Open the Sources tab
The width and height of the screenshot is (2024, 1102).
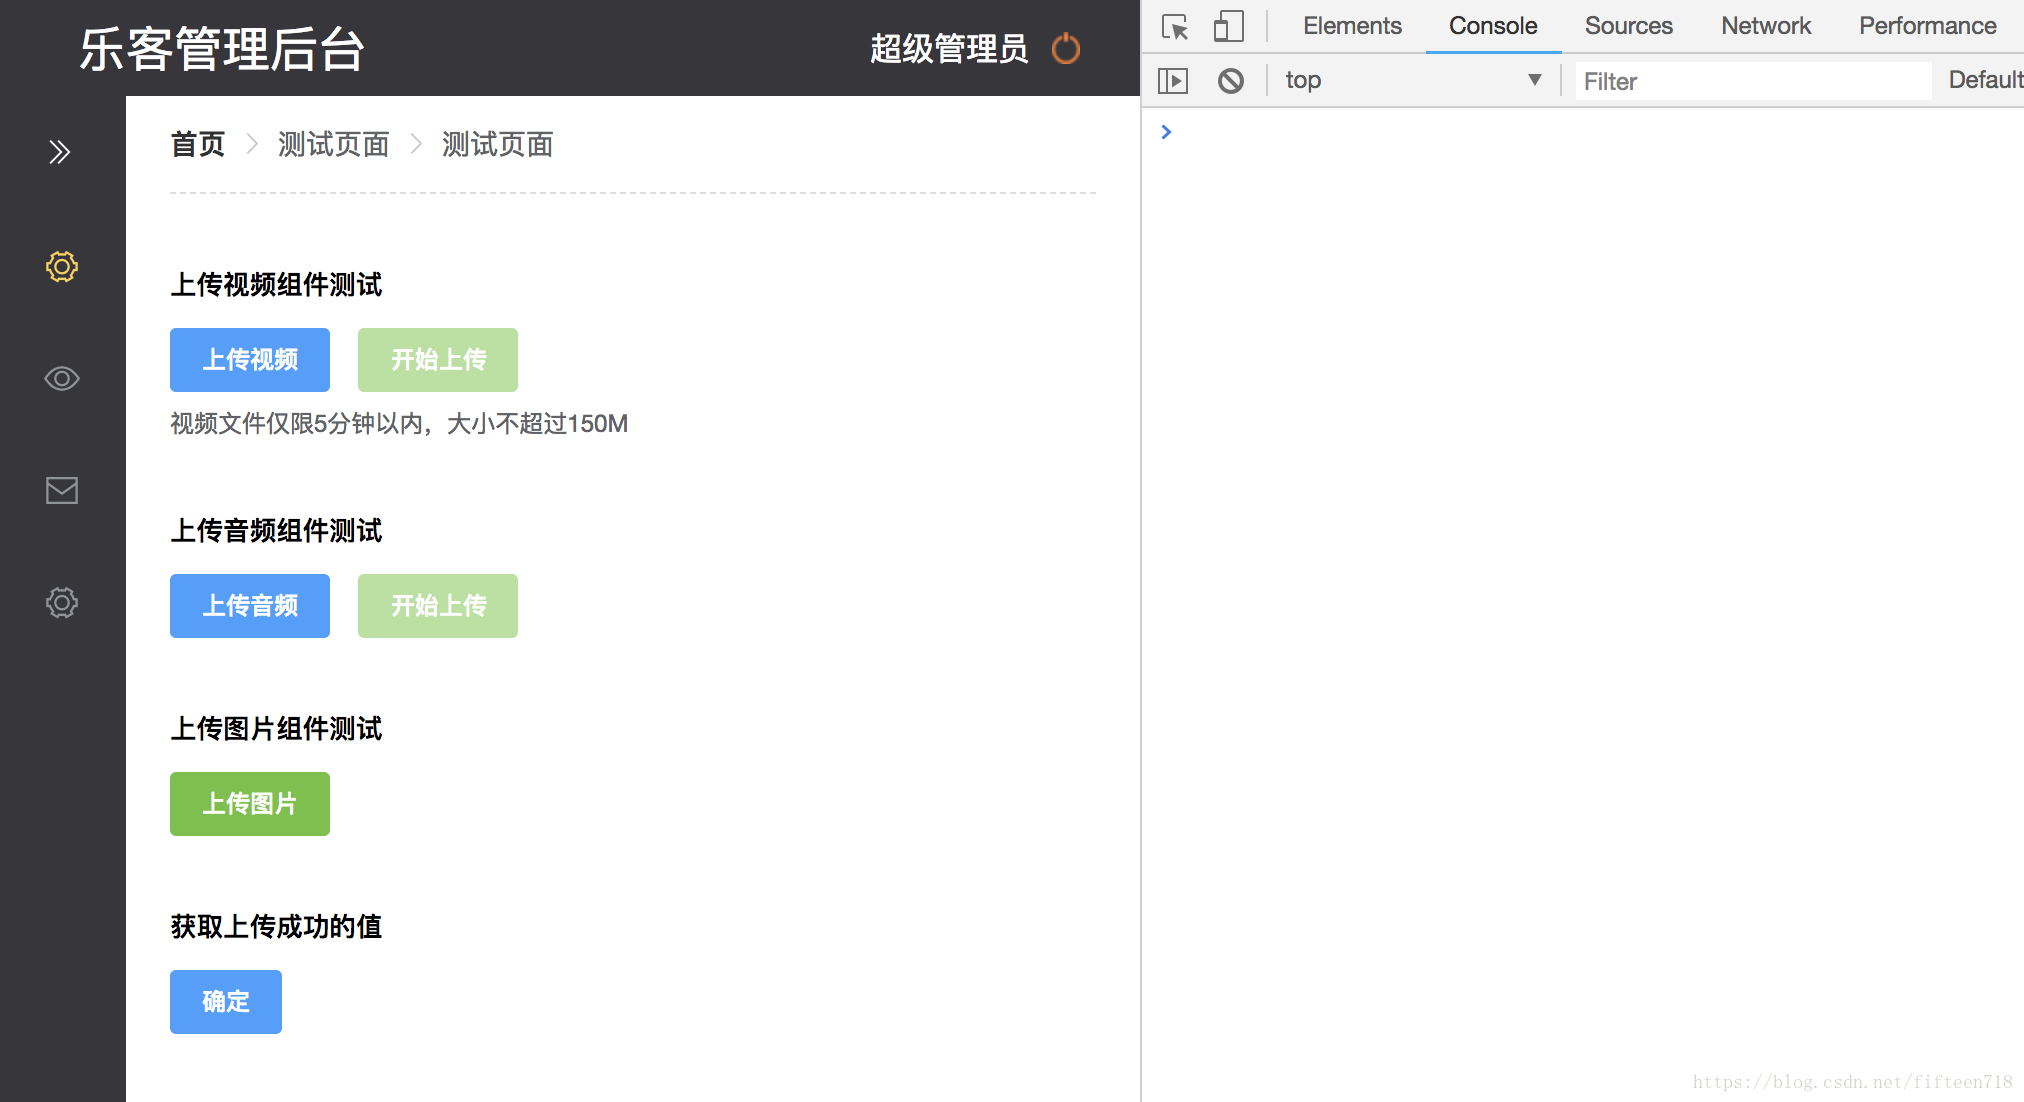[1628, 26]
